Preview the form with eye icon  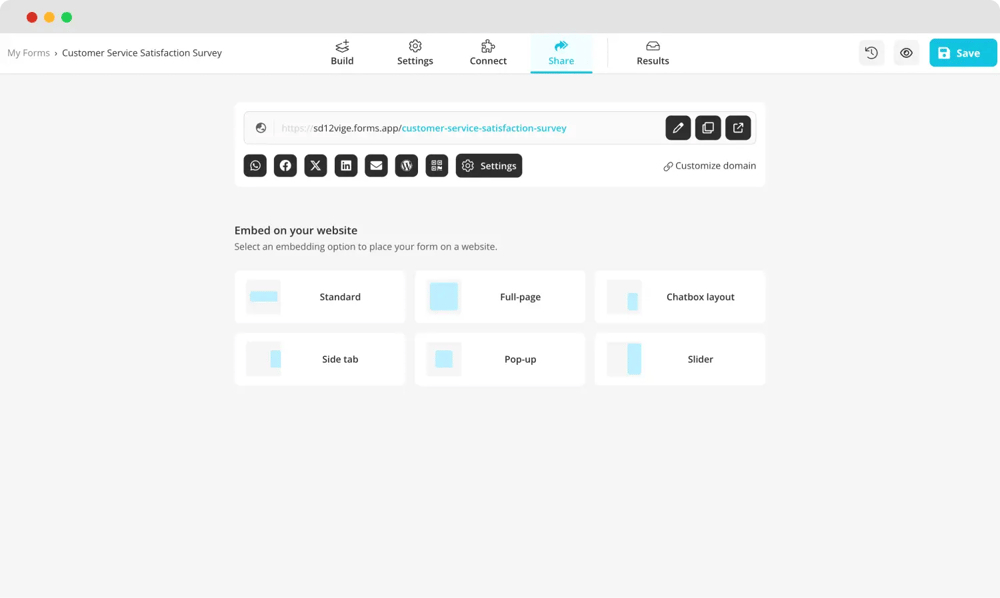tap(906, 53)
